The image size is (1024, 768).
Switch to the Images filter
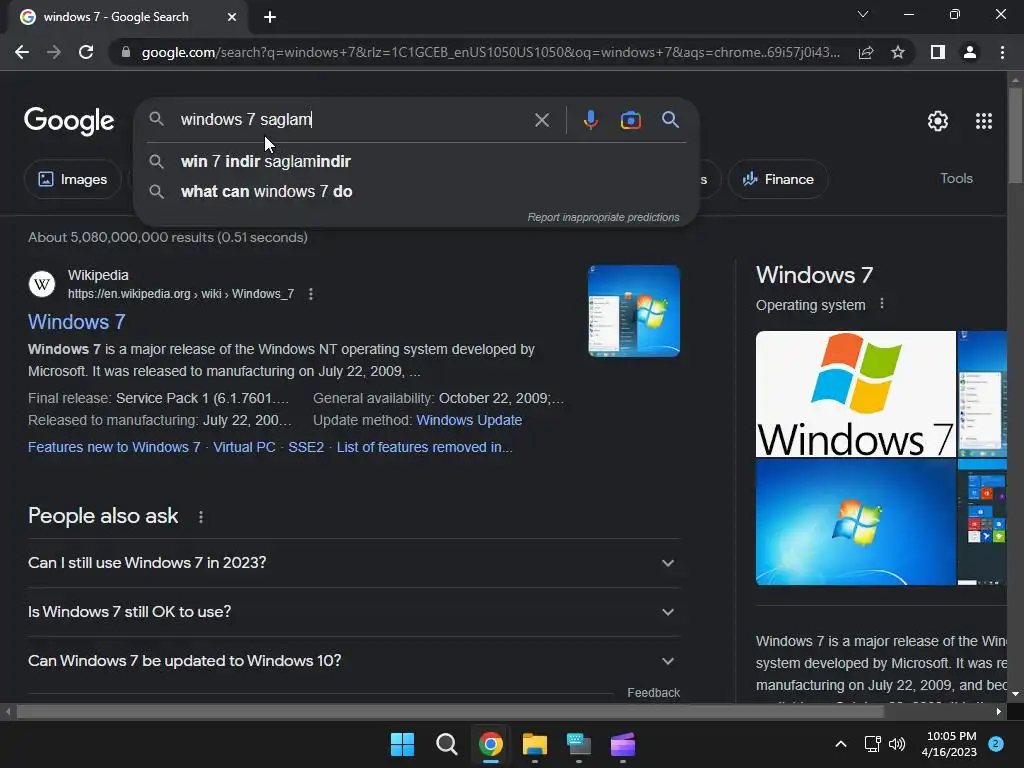(x=72, y=179)
